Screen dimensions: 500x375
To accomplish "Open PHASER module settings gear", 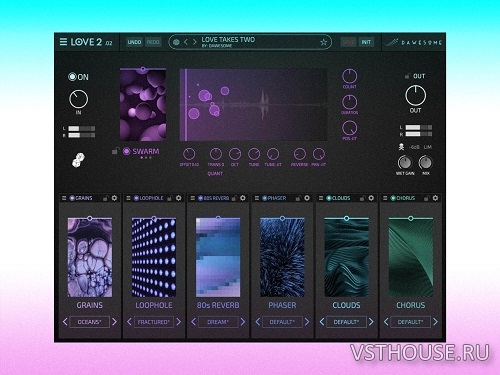I will click(307, 198).
